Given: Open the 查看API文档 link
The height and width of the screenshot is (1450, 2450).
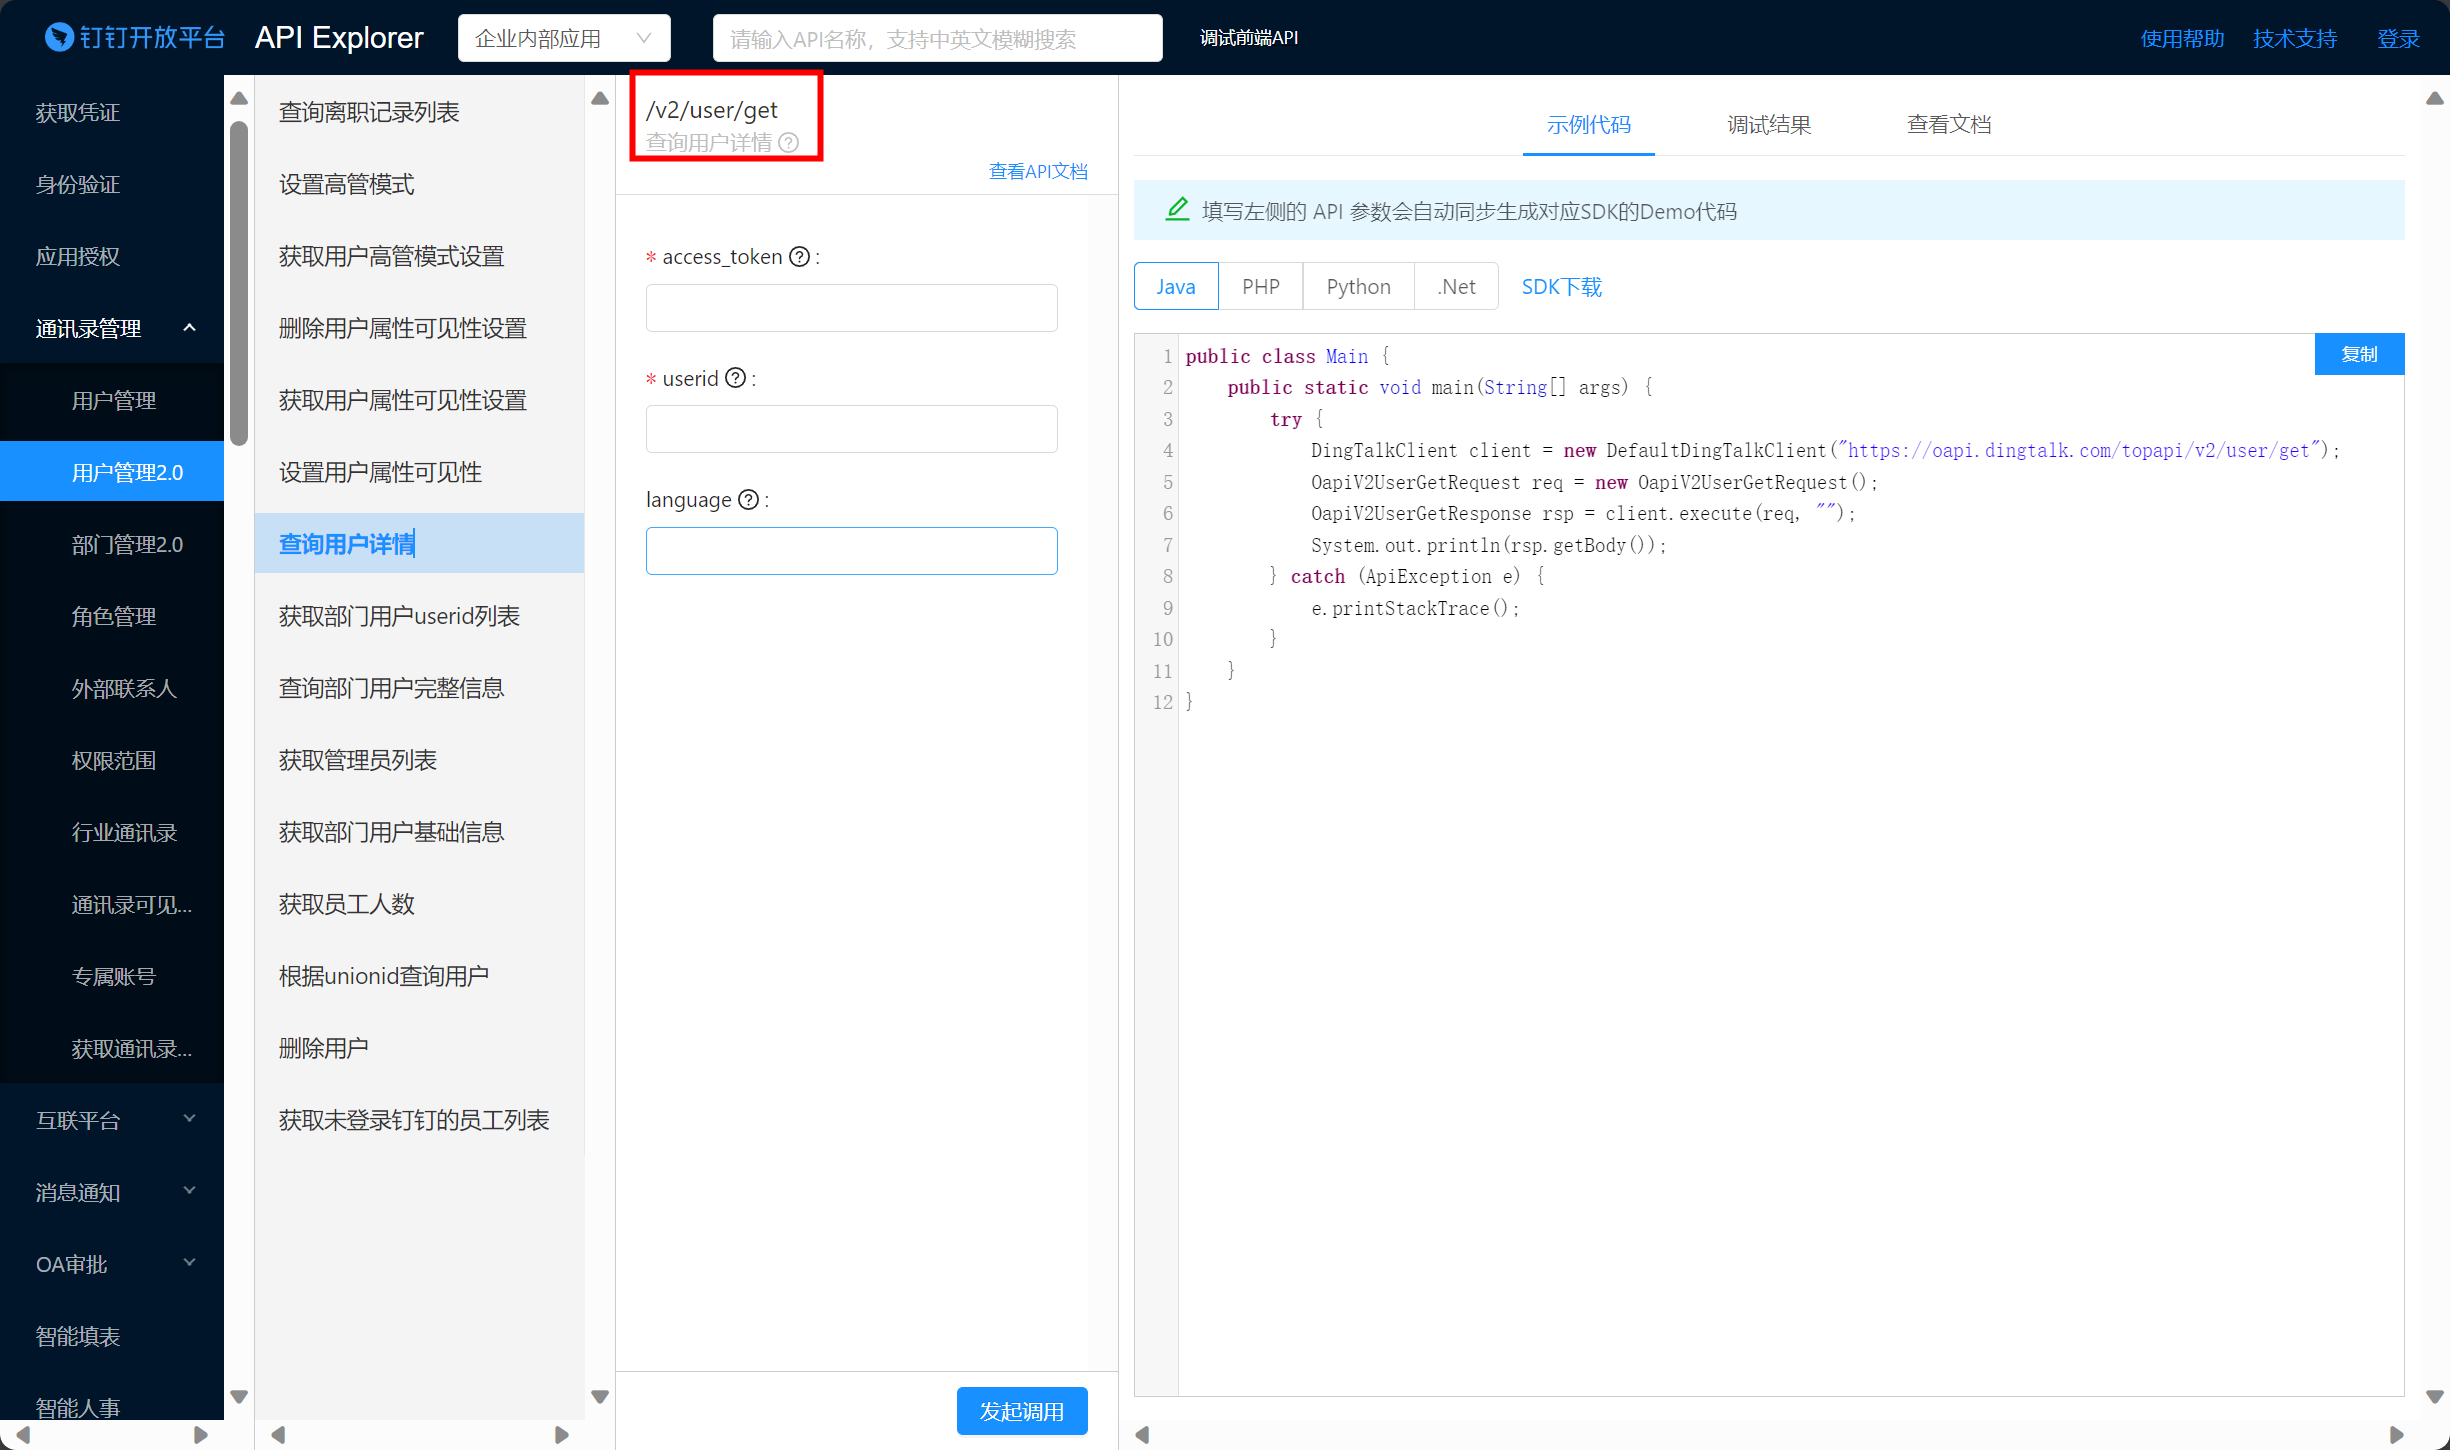Looking at the screenshot, I should (1037, 171).
